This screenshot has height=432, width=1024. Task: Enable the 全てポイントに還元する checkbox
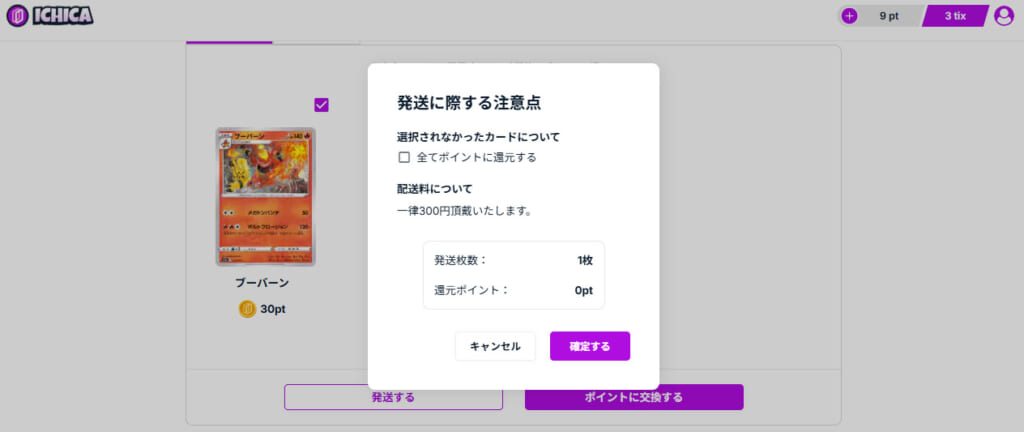click(x=404, y=157)
